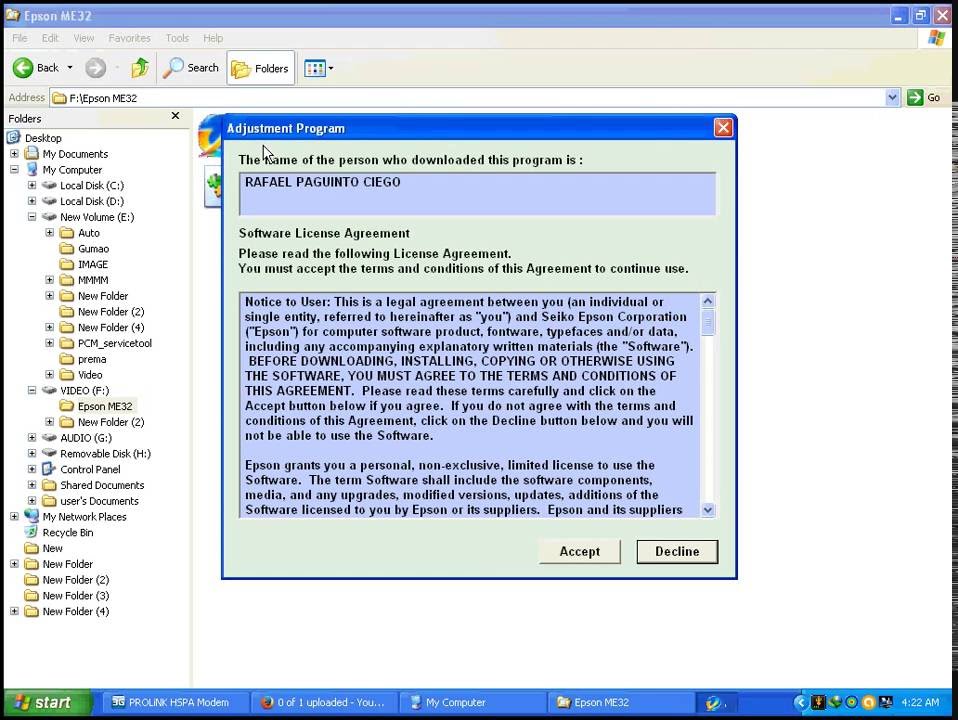This screenshot has width=958, height=720.
Task: Select Removable Disk (H:) drive icon
Action: [x=49, y=453]
